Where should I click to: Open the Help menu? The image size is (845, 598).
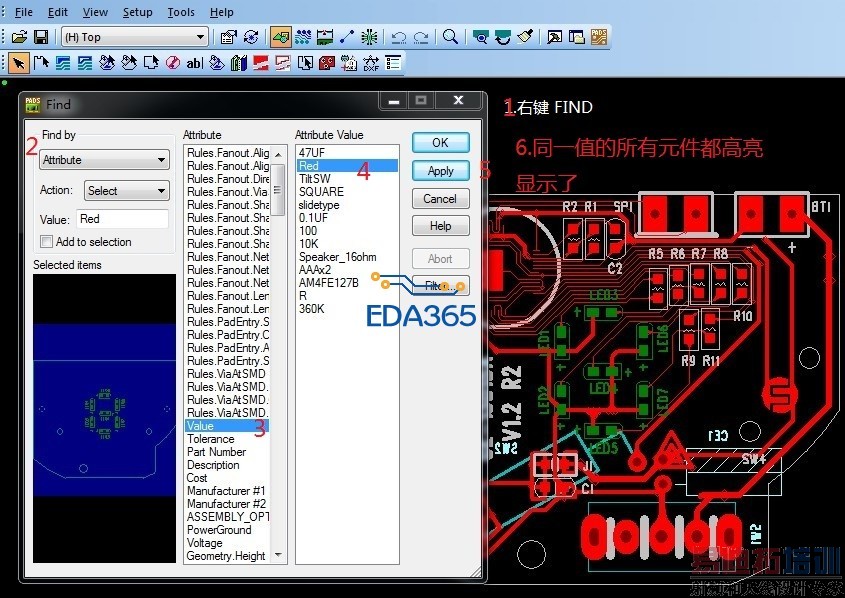(221, 12)
